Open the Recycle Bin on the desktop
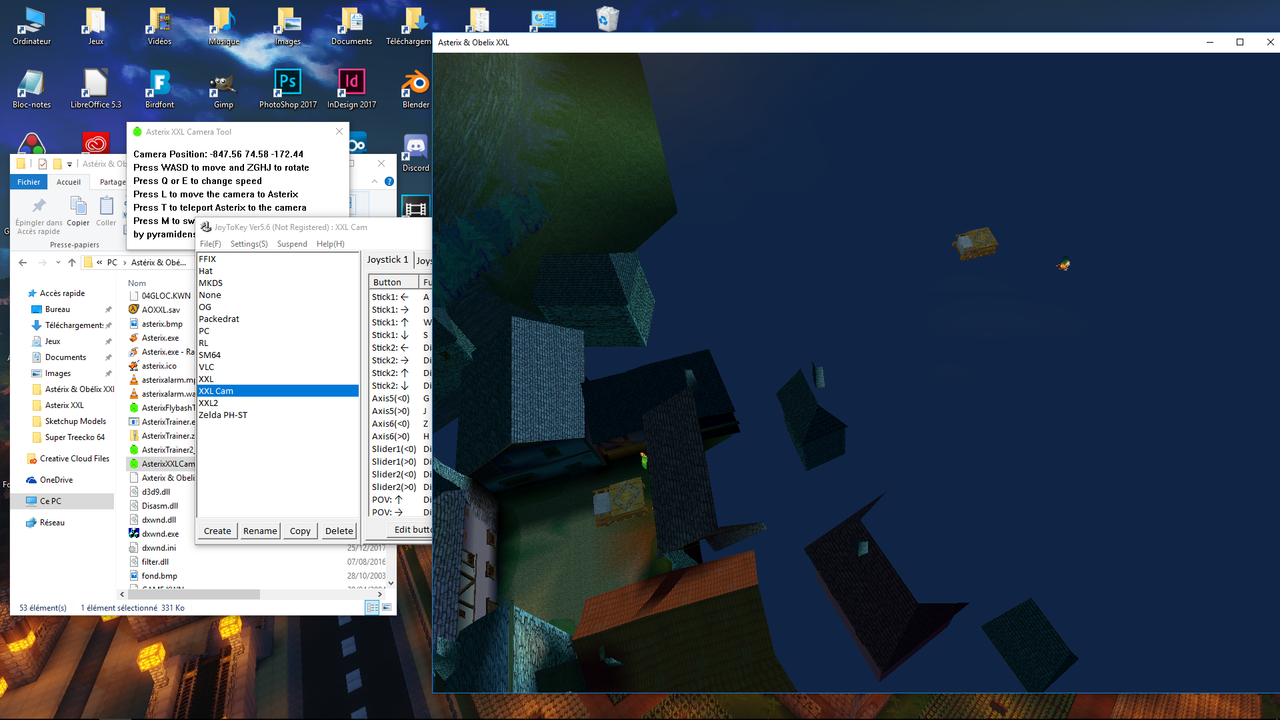1280x720 pixels. [x=607, y=19]
